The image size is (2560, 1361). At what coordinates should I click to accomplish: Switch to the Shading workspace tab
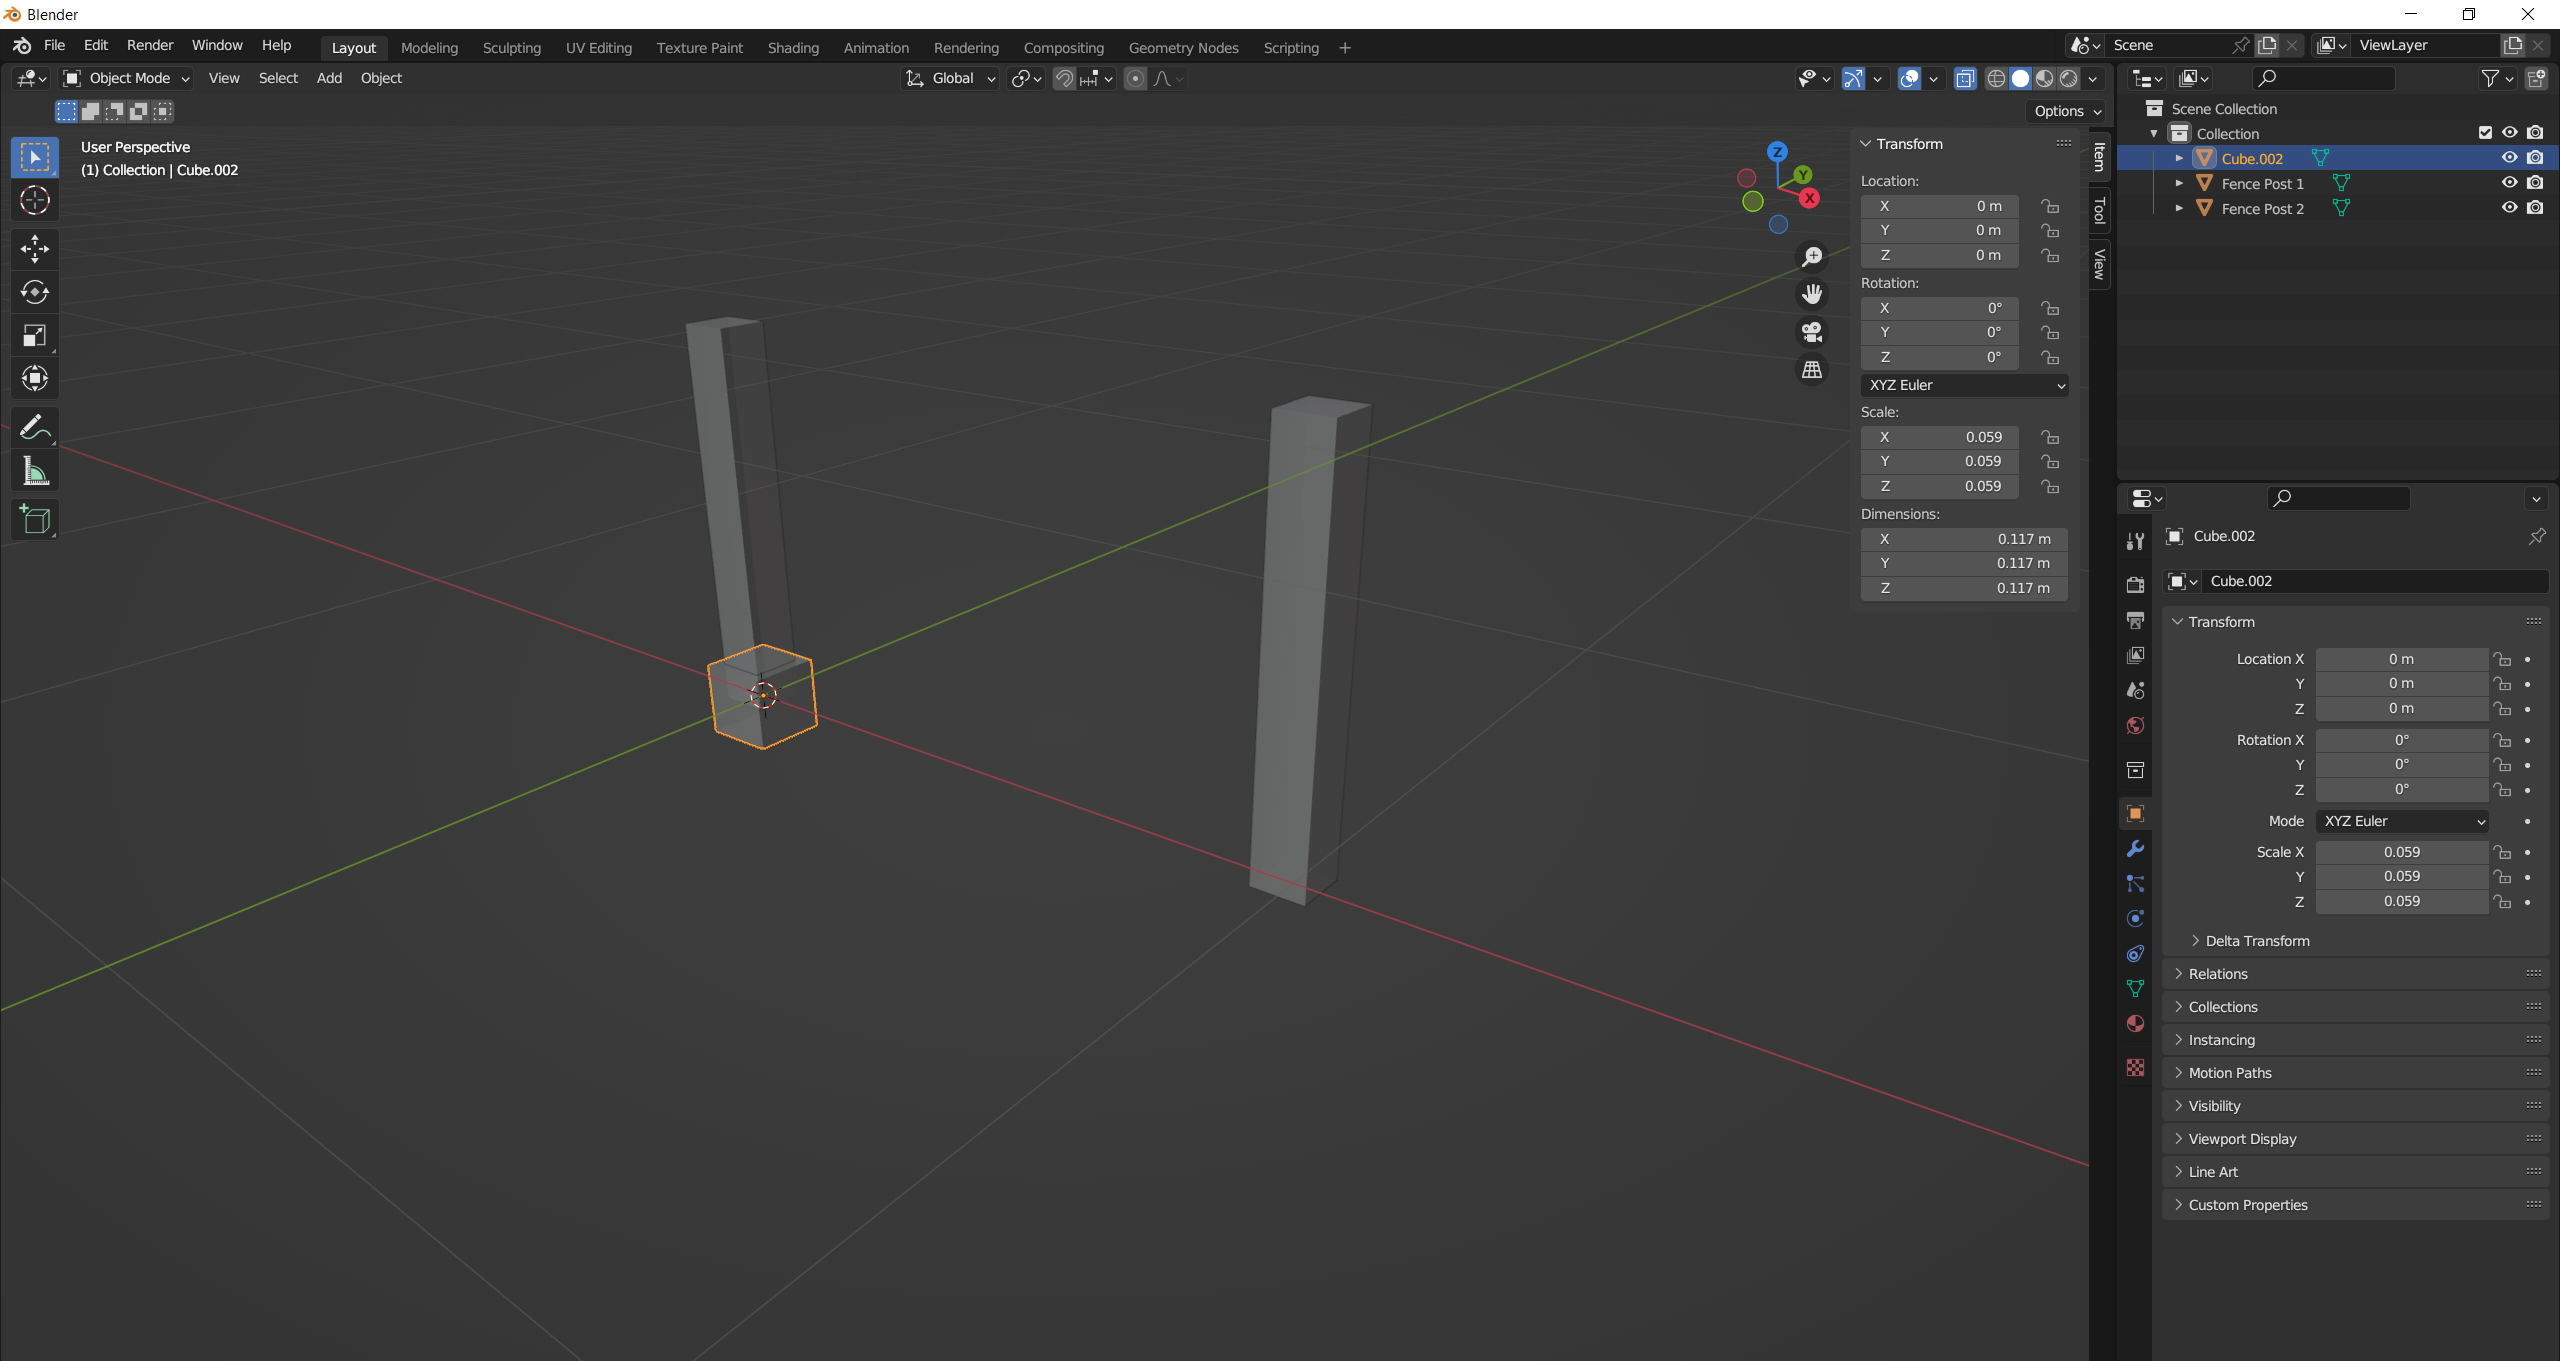(792, 48)
